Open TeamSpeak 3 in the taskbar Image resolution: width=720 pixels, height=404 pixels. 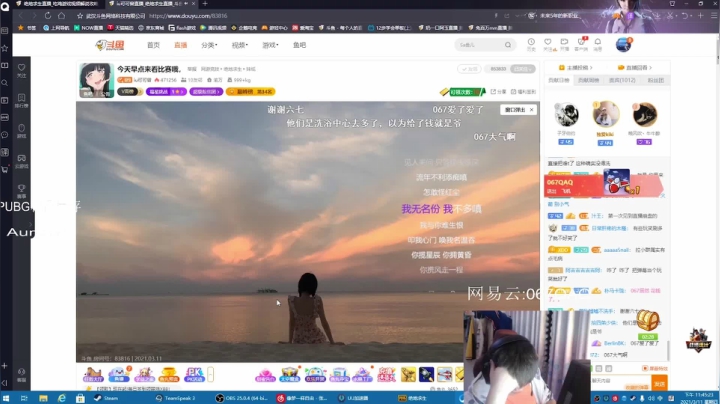[x=176, y=398]
